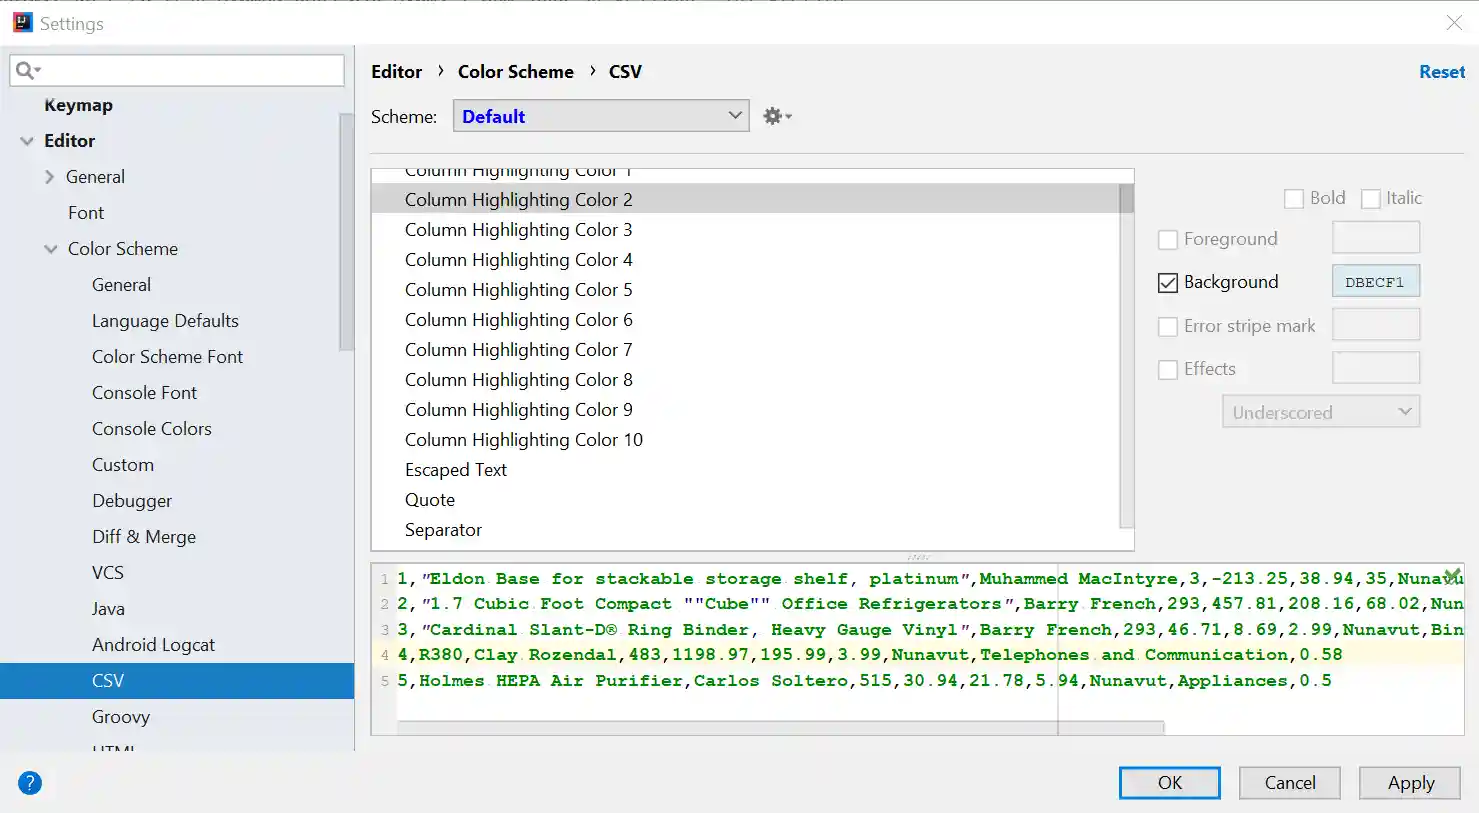Enable the Foreground checkbox

1167,239
